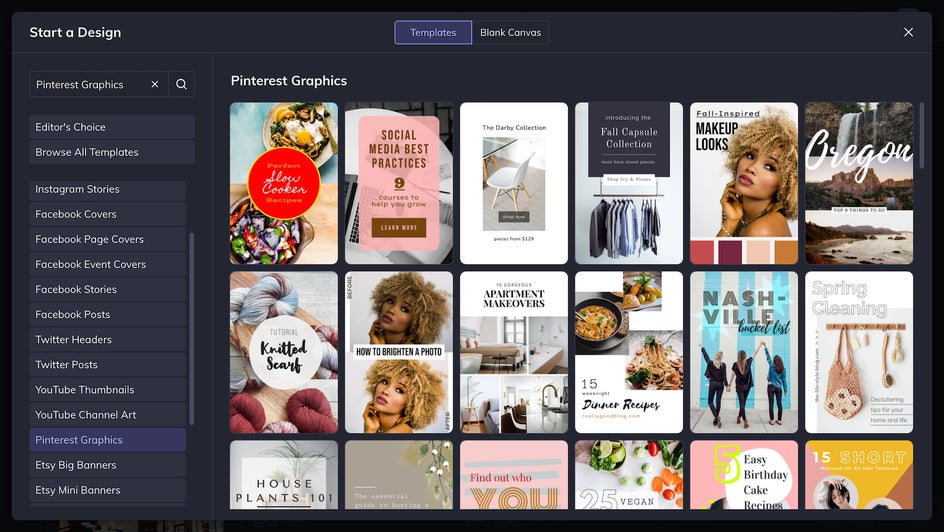This screenshot has height=532, width=944.
Task: Pick the Slow Cooker Recipes template
Action: click(284, 183)
